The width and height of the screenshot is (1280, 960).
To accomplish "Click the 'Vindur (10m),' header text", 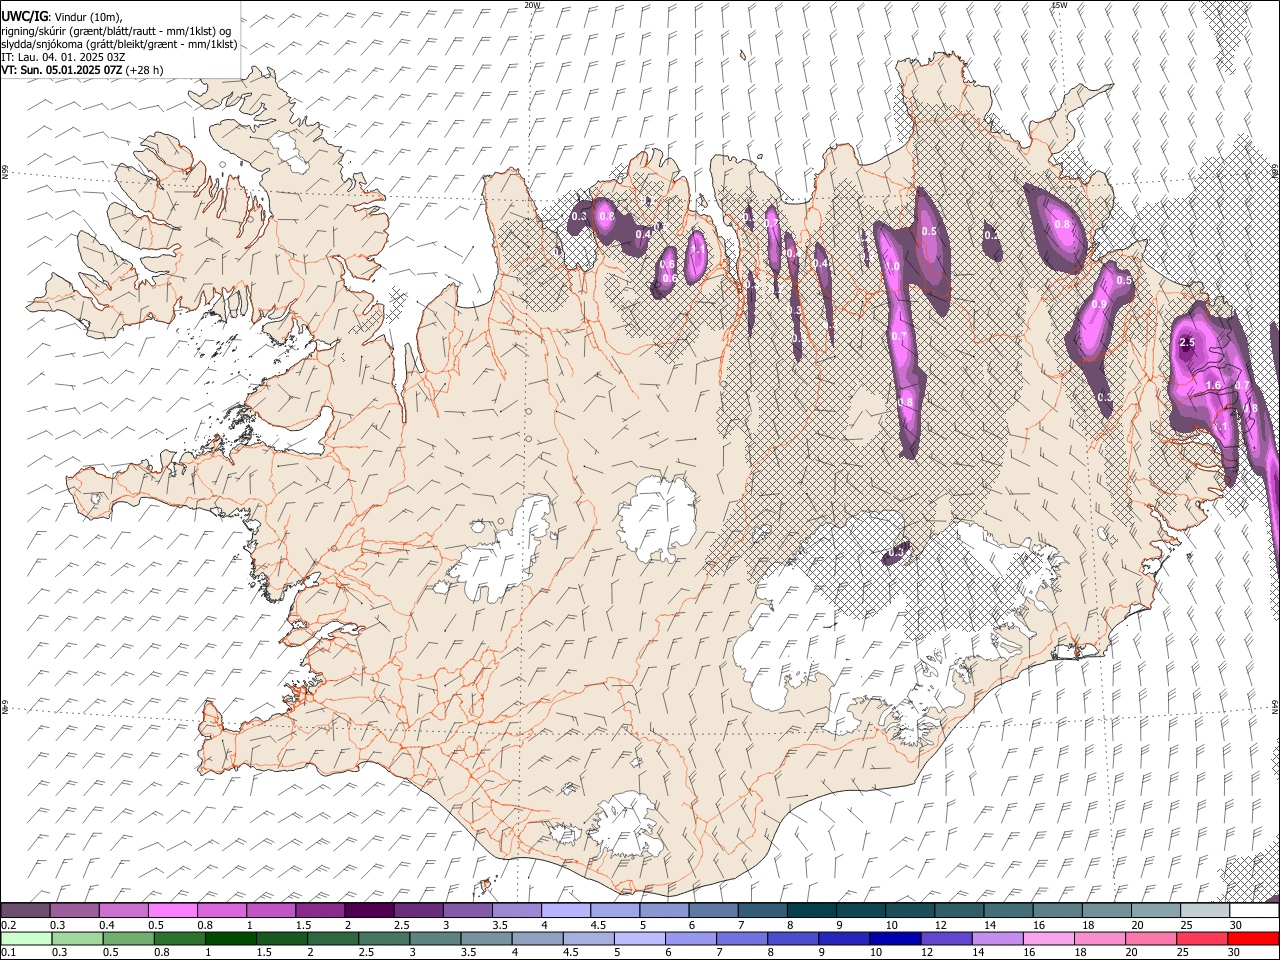I will pyautogui.click(x=88, y=17).
